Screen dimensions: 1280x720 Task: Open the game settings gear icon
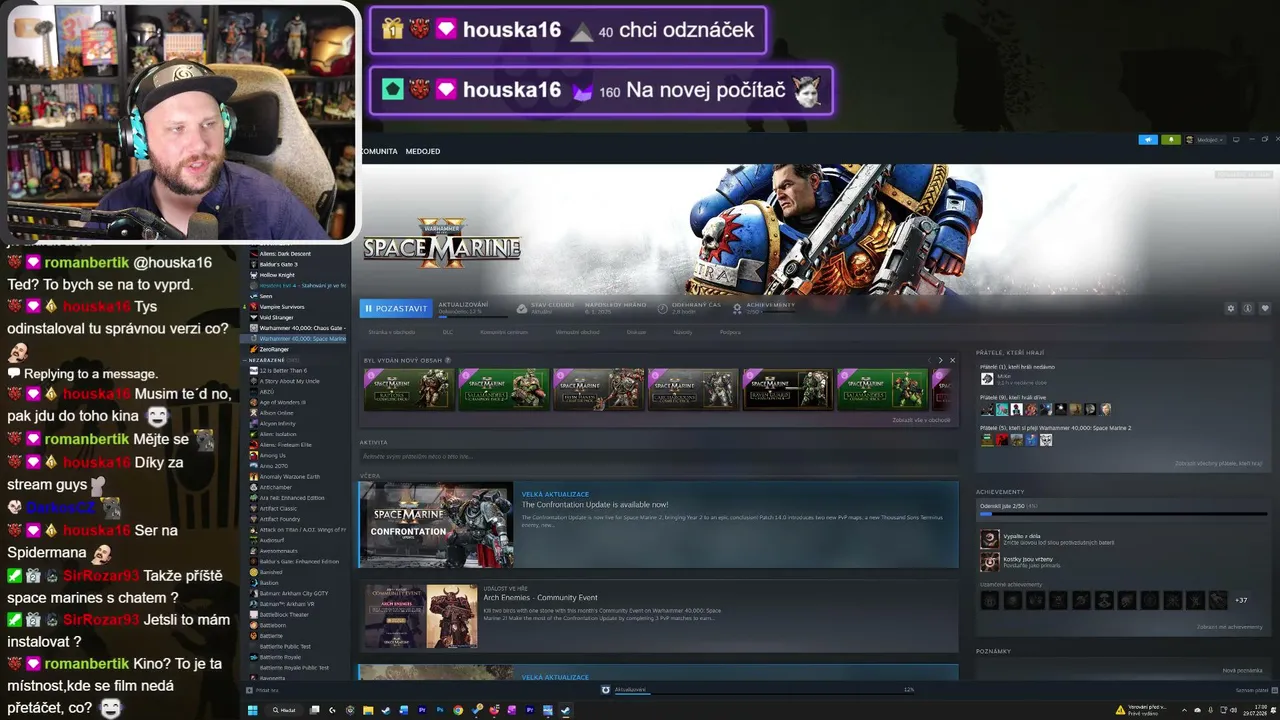1231,309
